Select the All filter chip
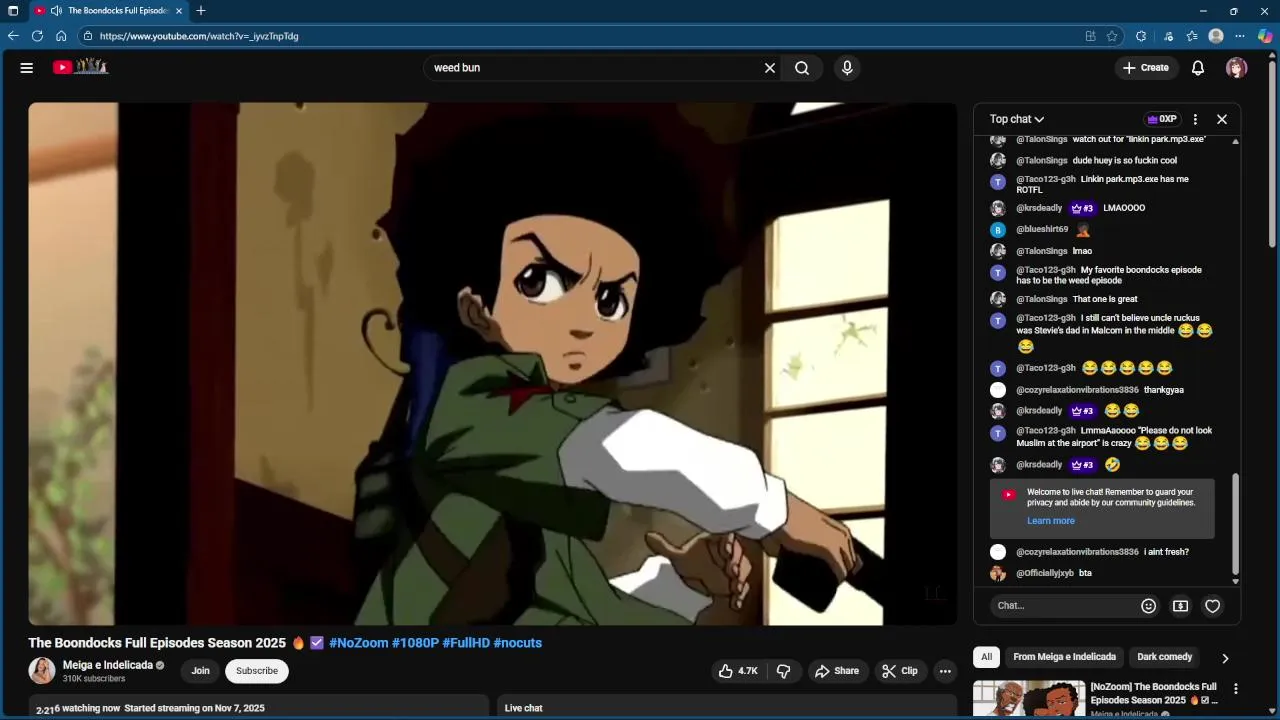This screenshot has height=720, width=1280. pos(986,657)
